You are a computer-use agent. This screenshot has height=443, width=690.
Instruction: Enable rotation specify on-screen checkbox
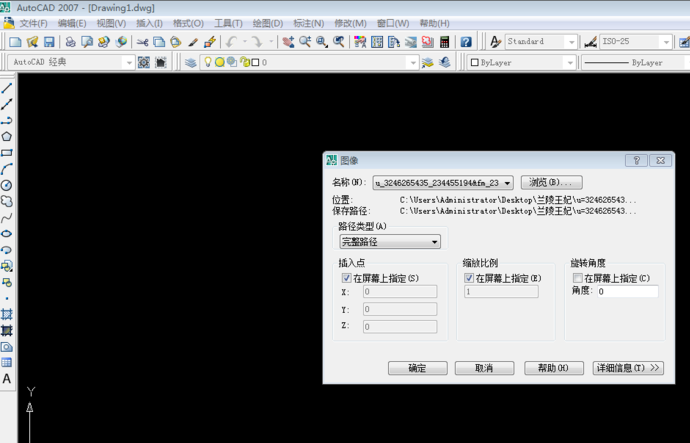(578, 278)
